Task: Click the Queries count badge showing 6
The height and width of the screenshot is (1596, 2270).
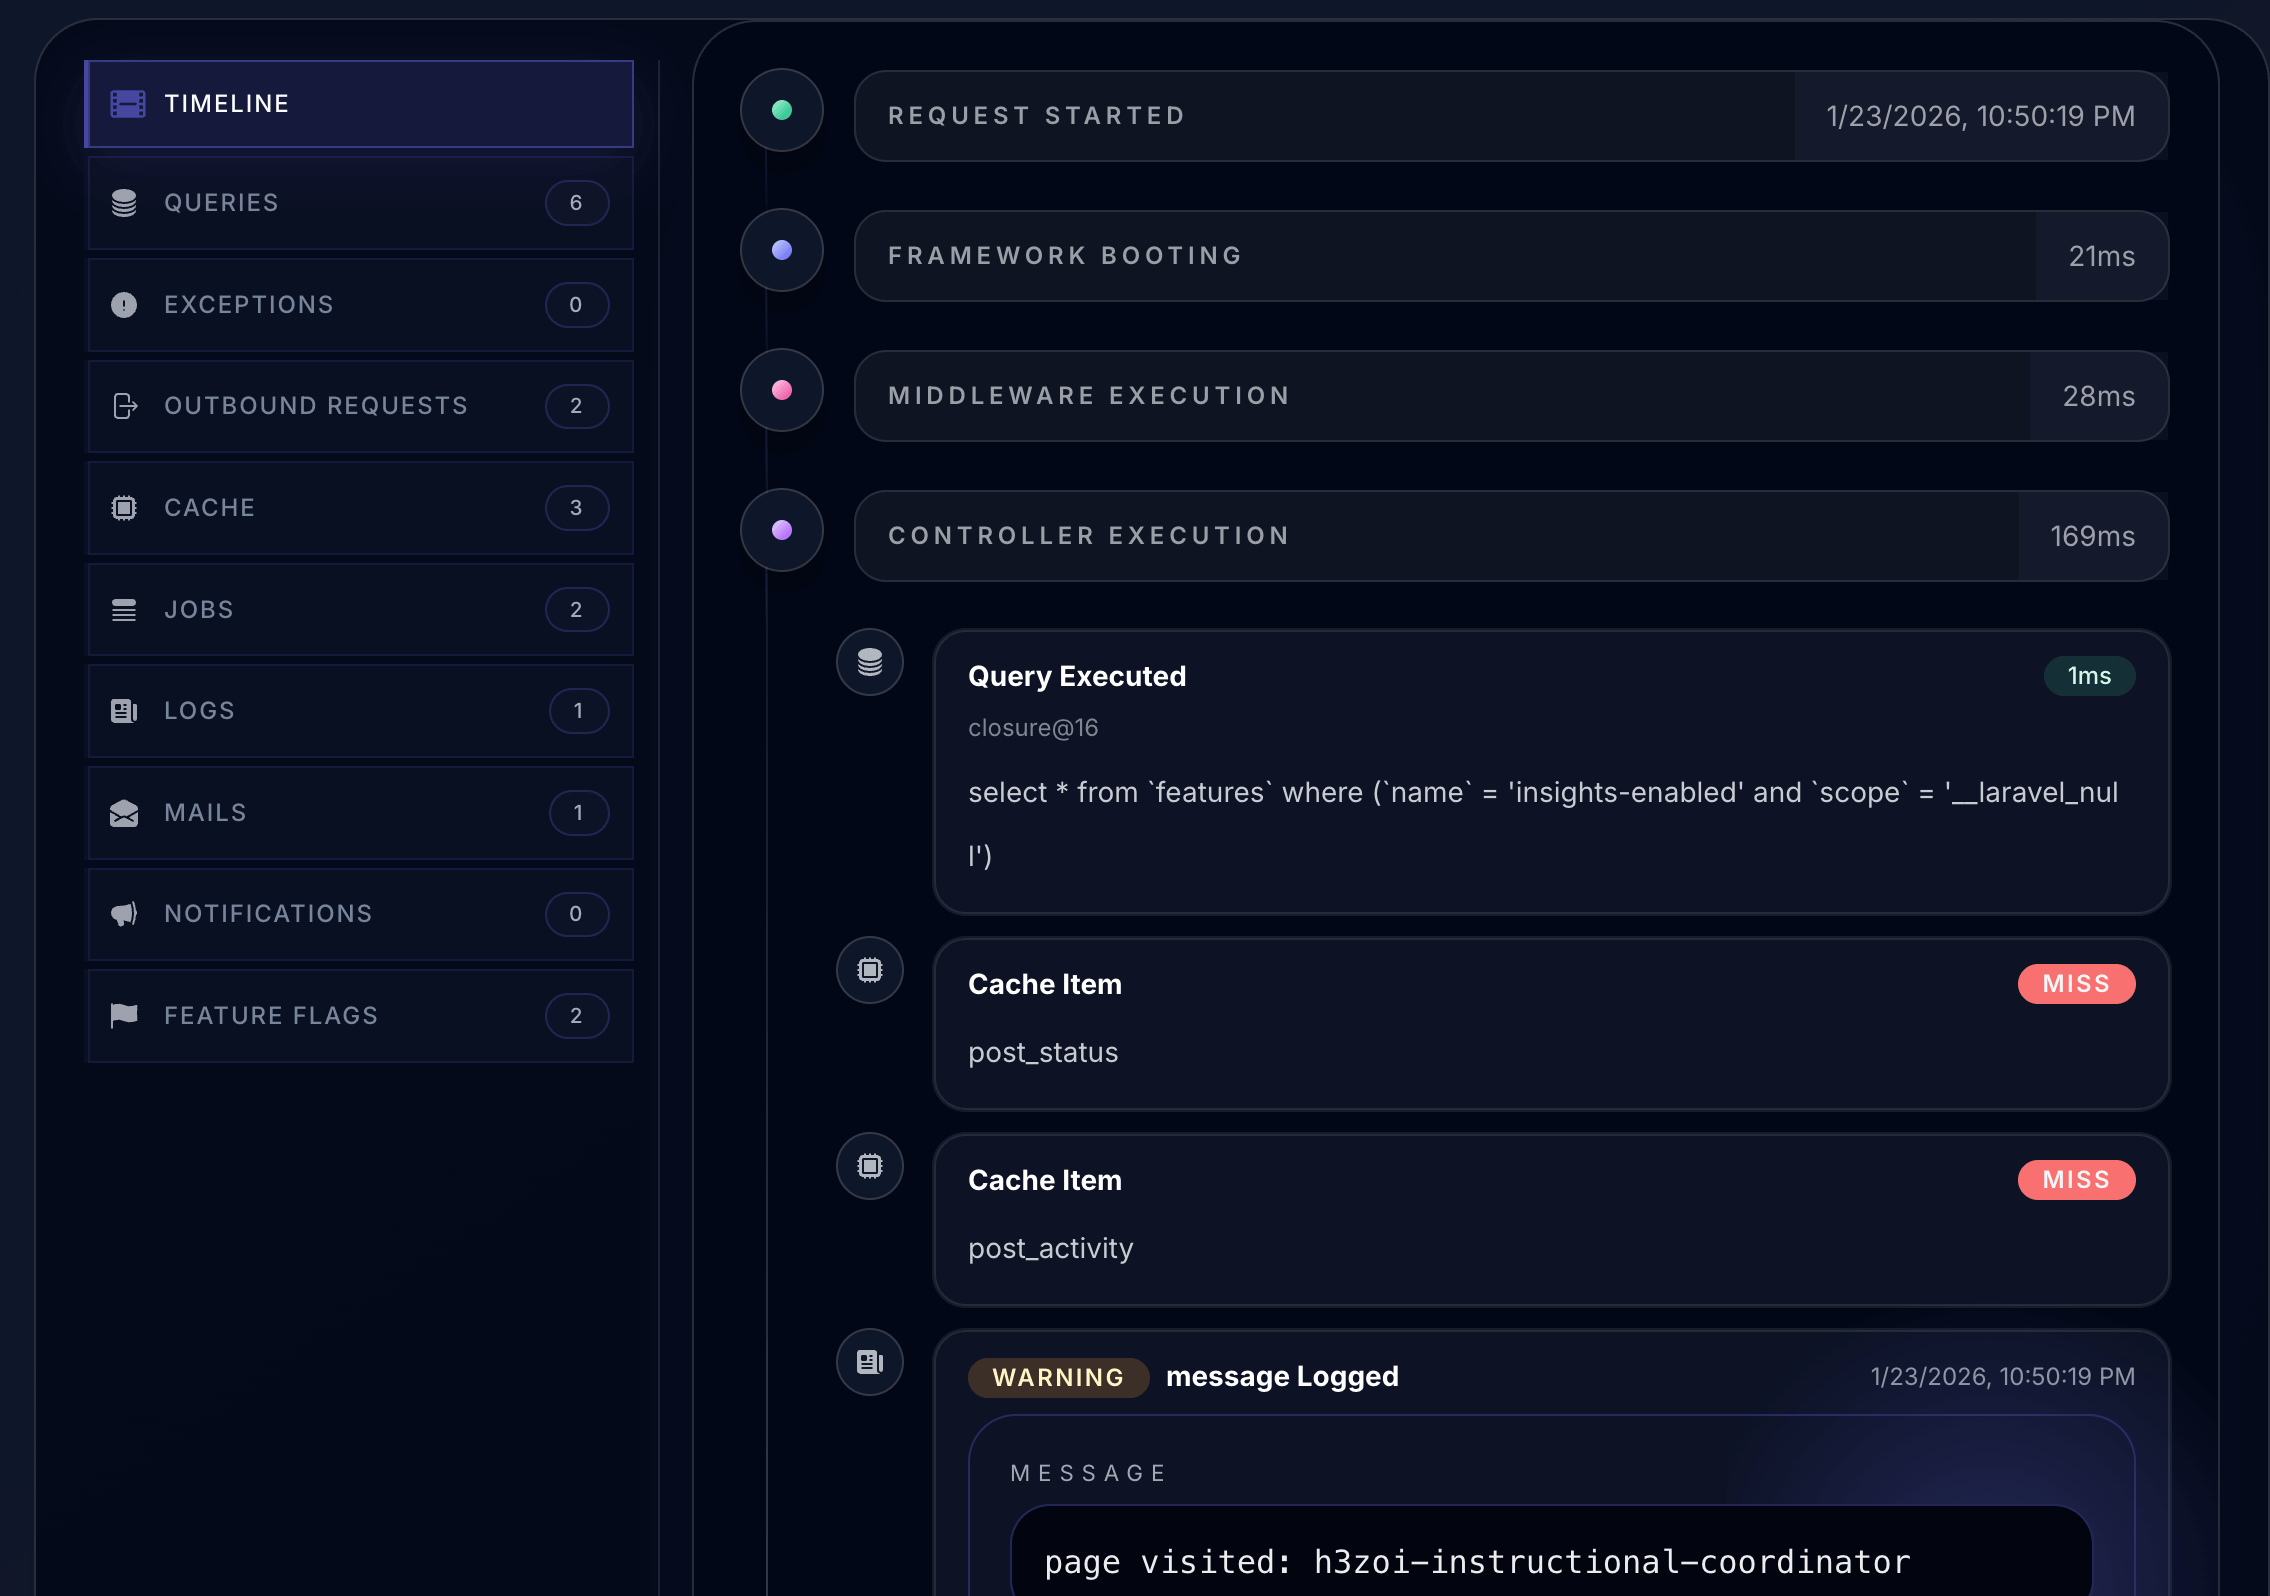Action: tap(577, 202)
